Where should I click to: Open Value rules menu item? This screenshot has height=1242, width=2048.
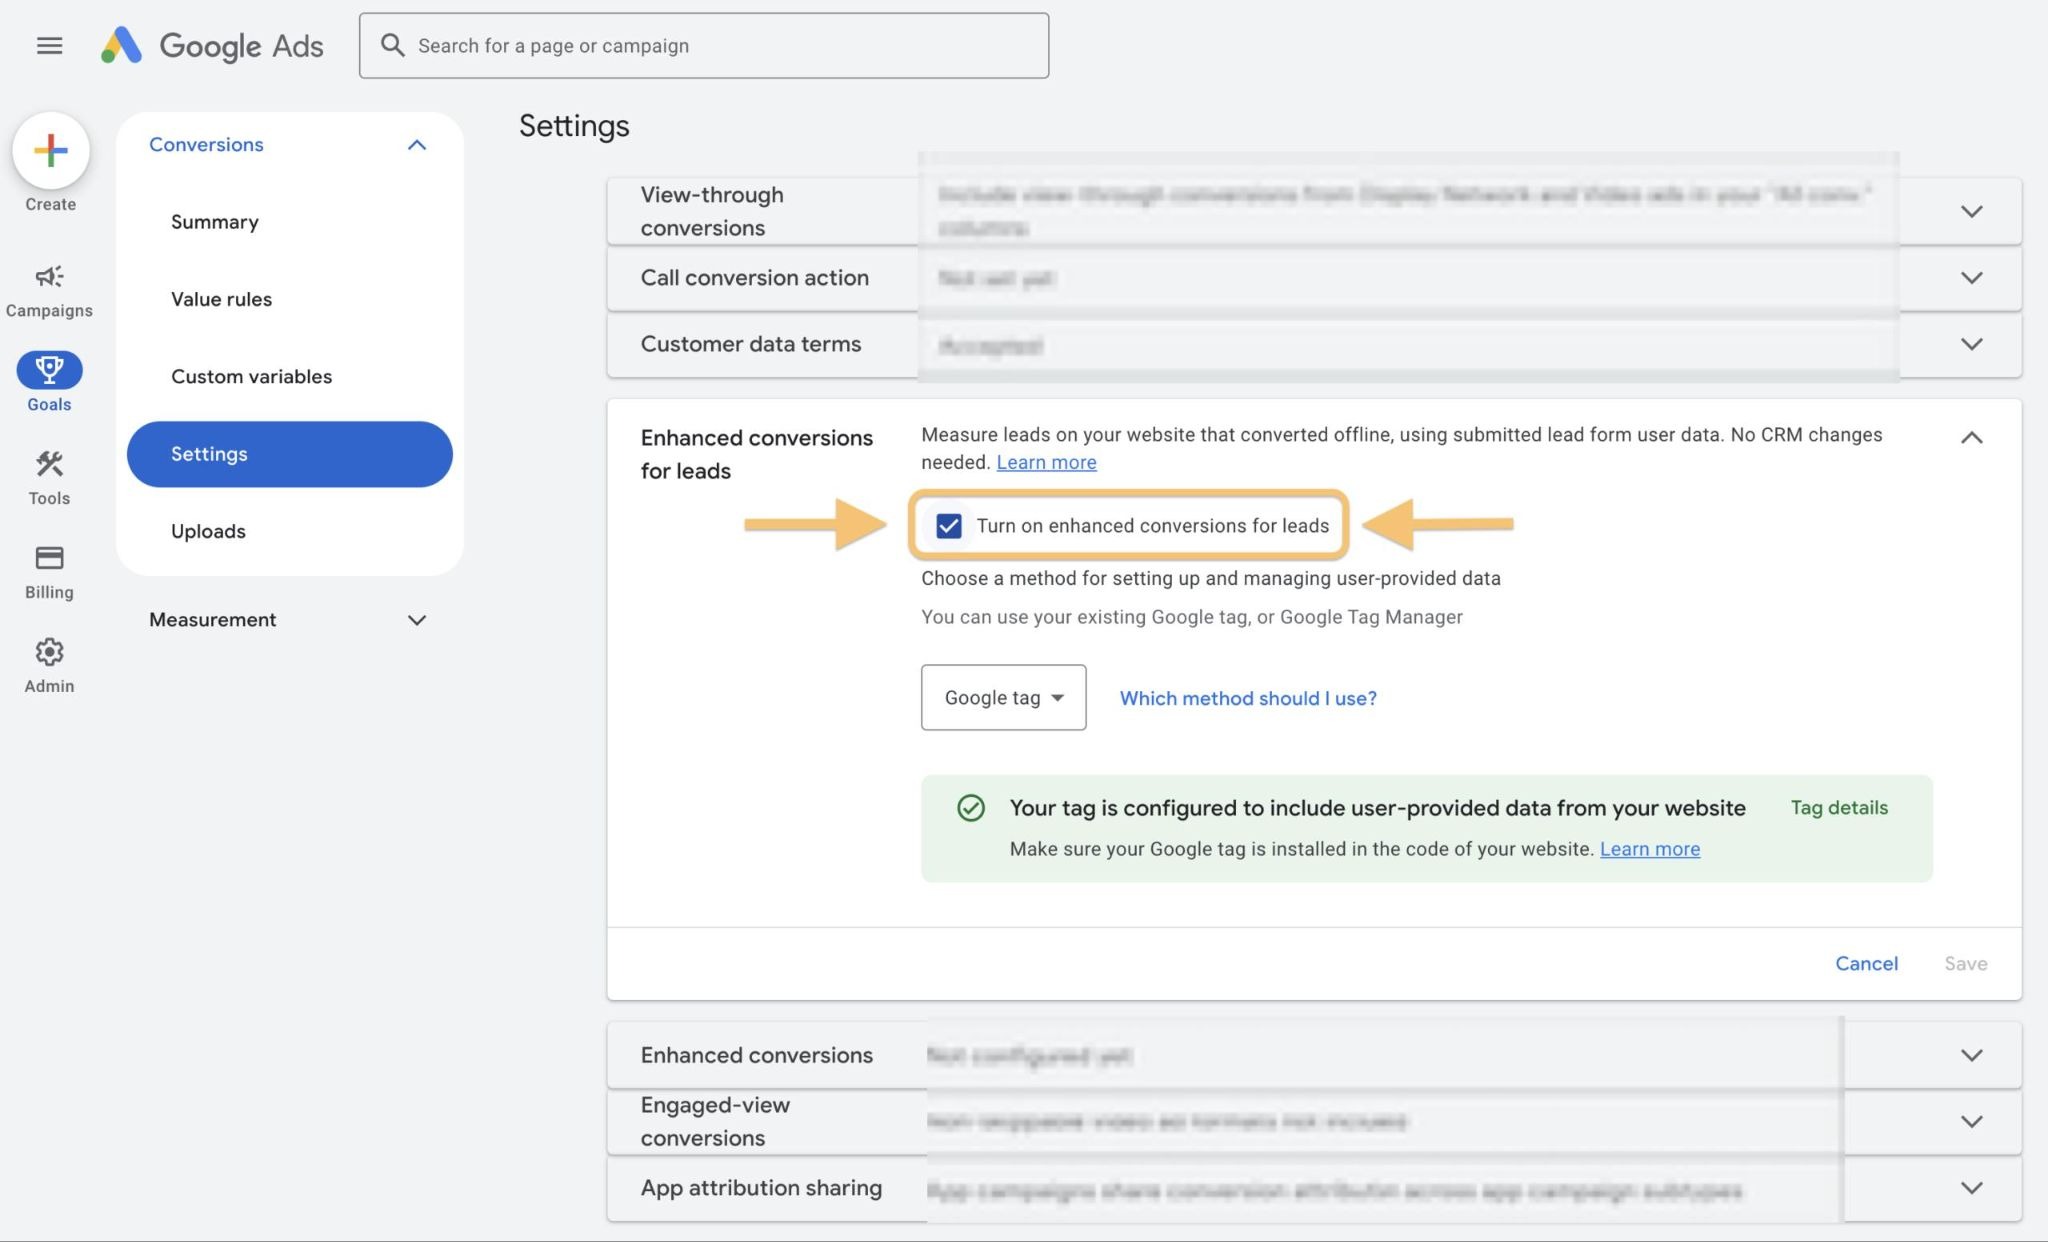click(221, 299)
